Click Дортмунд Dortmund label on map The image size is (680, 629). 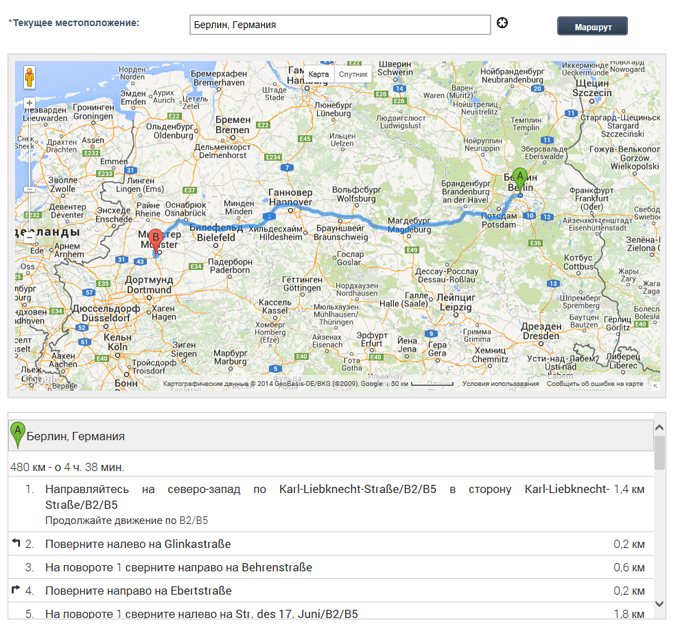pos(149,285)
